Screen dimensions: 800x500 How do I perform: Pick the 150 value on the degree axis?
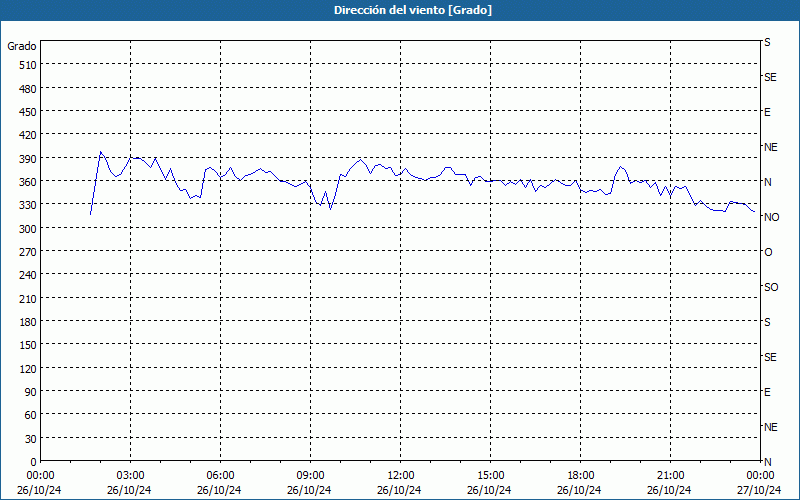coord(28,346)
